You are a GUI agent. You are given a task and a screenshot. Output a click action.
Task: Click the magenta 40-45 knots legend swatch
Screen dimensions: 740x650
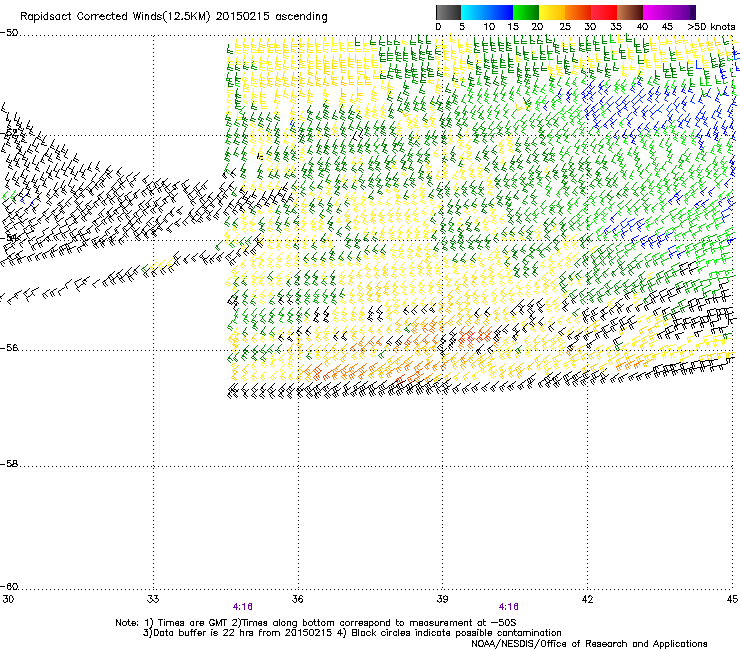(656, 12)
